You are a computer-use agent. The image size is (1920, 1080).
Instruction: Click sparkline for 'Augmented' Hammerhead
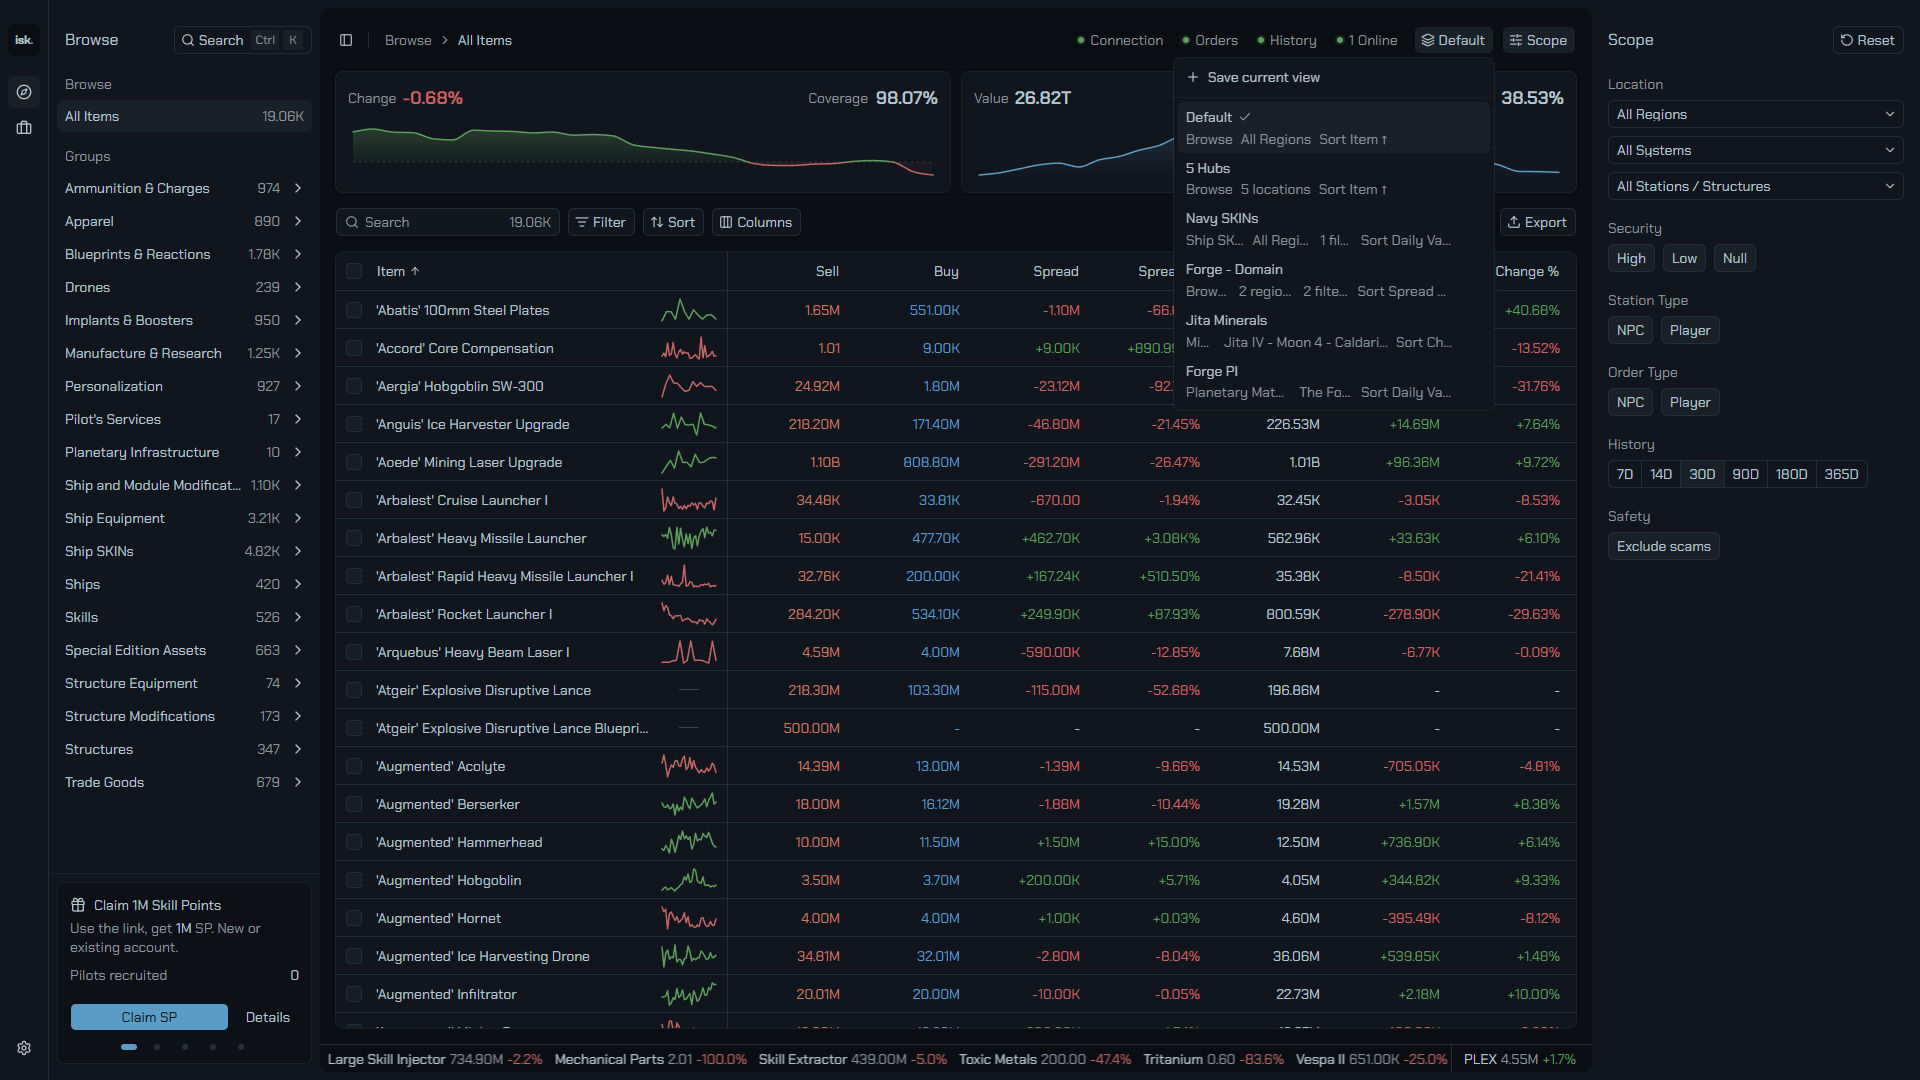pyautogui.click(x=689, y=842)
